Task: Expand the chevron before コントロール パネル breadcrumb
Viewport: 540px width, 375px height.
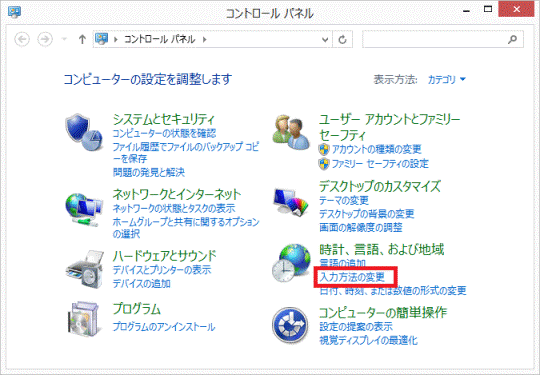Action: [116, 39]
